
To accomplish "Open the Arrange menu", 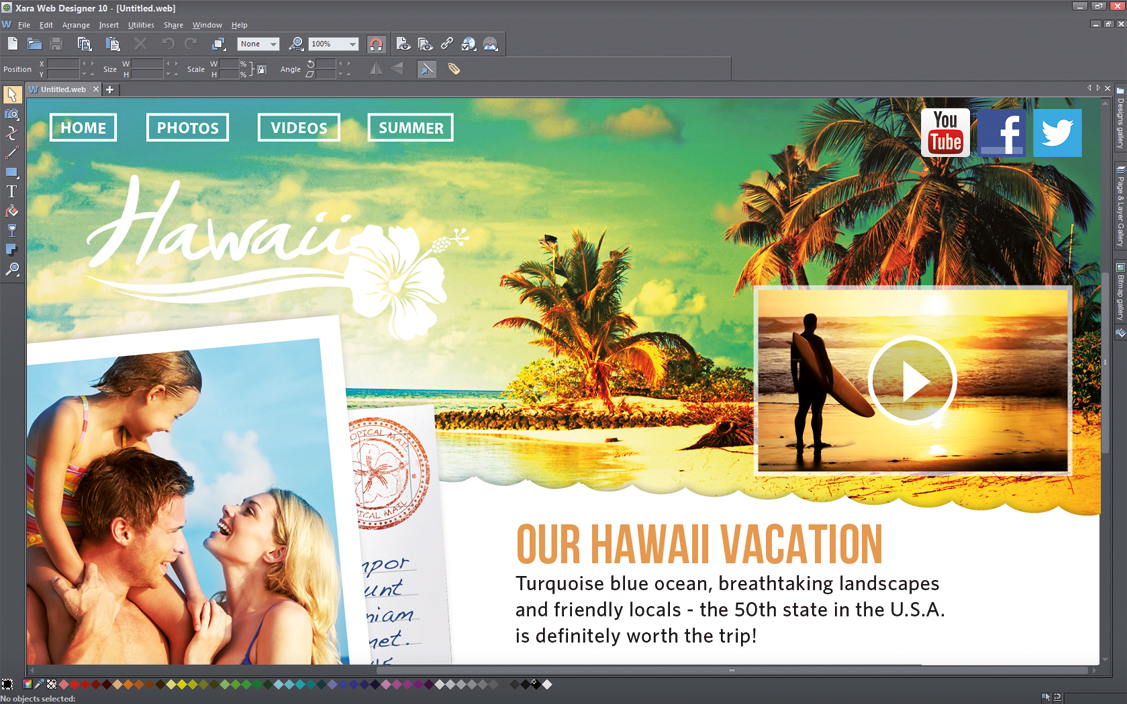I will tap(76, 25).
